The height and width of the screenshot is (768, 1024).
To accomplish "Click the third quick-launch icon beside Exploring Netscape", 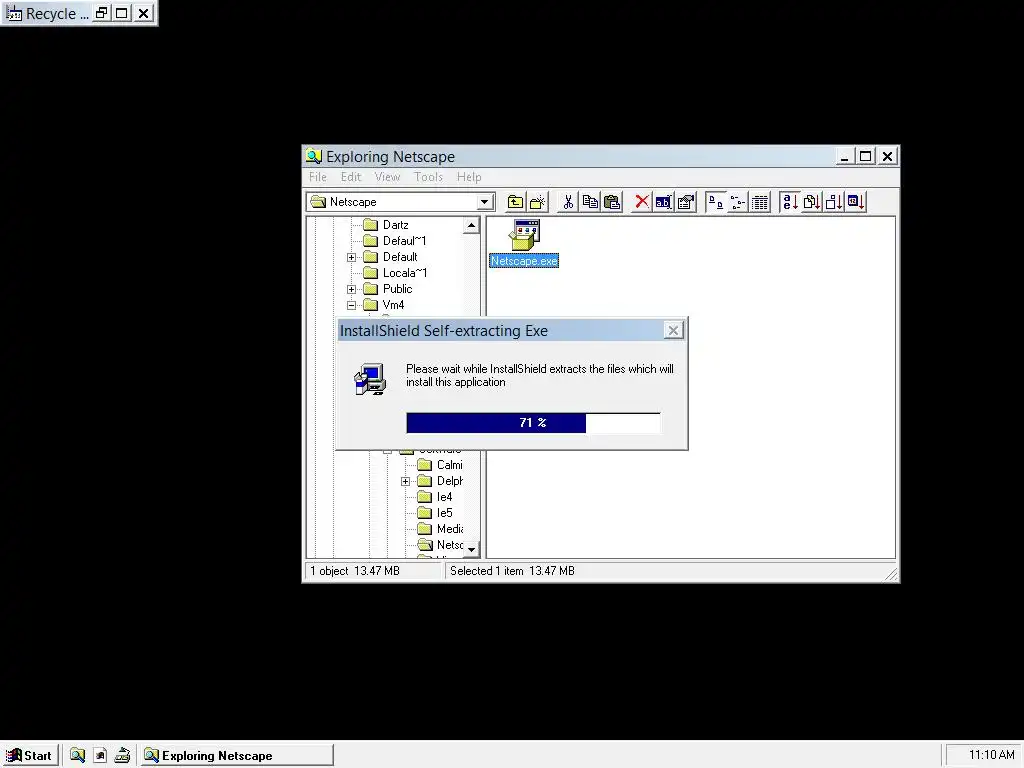I will (122, 756).
